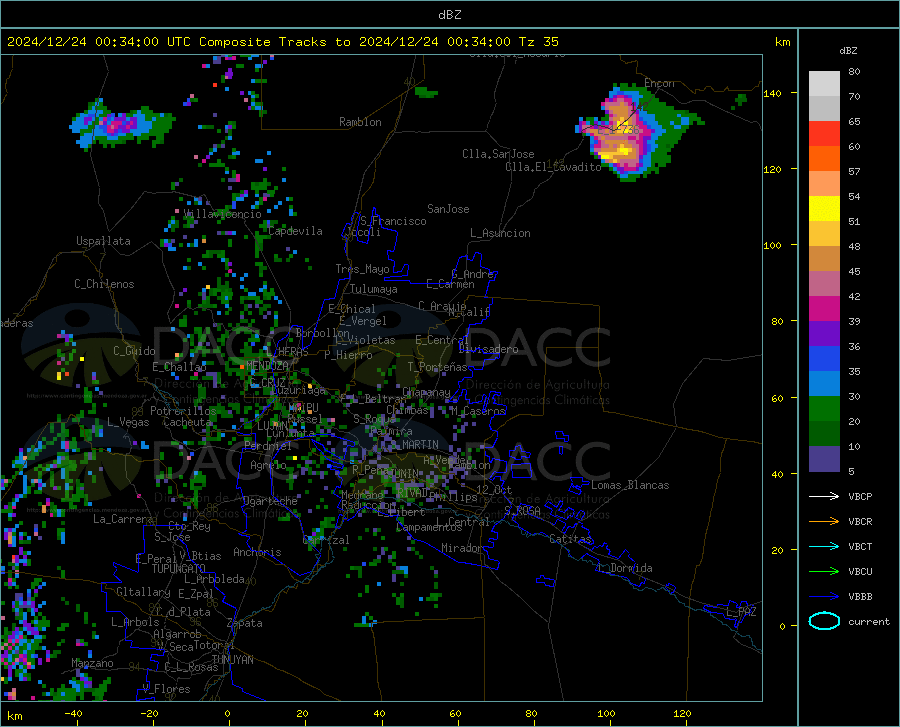Viewport: 900px width, 727px height.
Task: Click the orange VBCR arrow in the legend
Action: (x=824, y=521)
